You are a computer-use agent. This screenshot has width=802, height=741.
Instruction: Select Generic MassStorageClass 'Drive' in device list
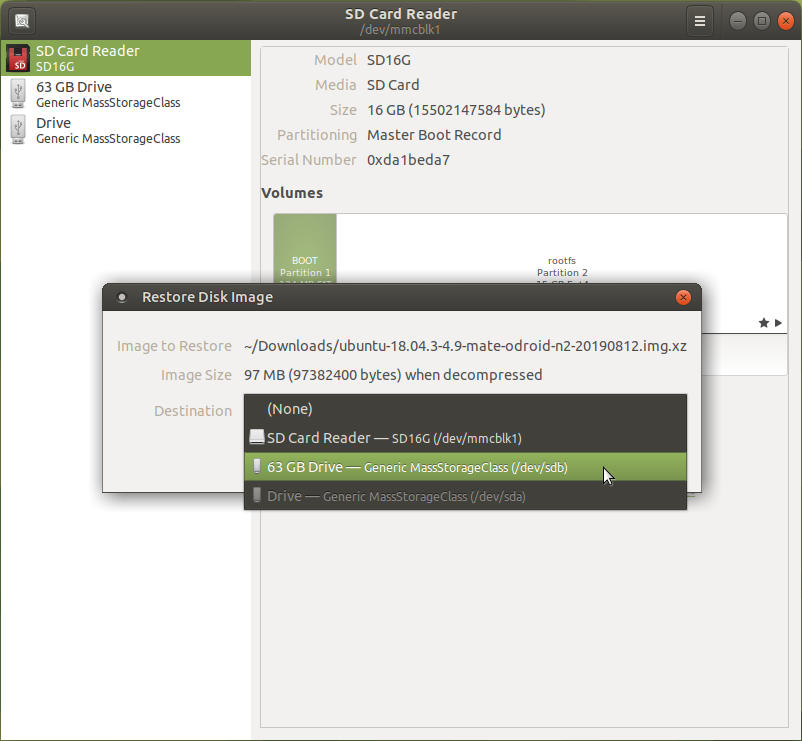pos(125,130)
